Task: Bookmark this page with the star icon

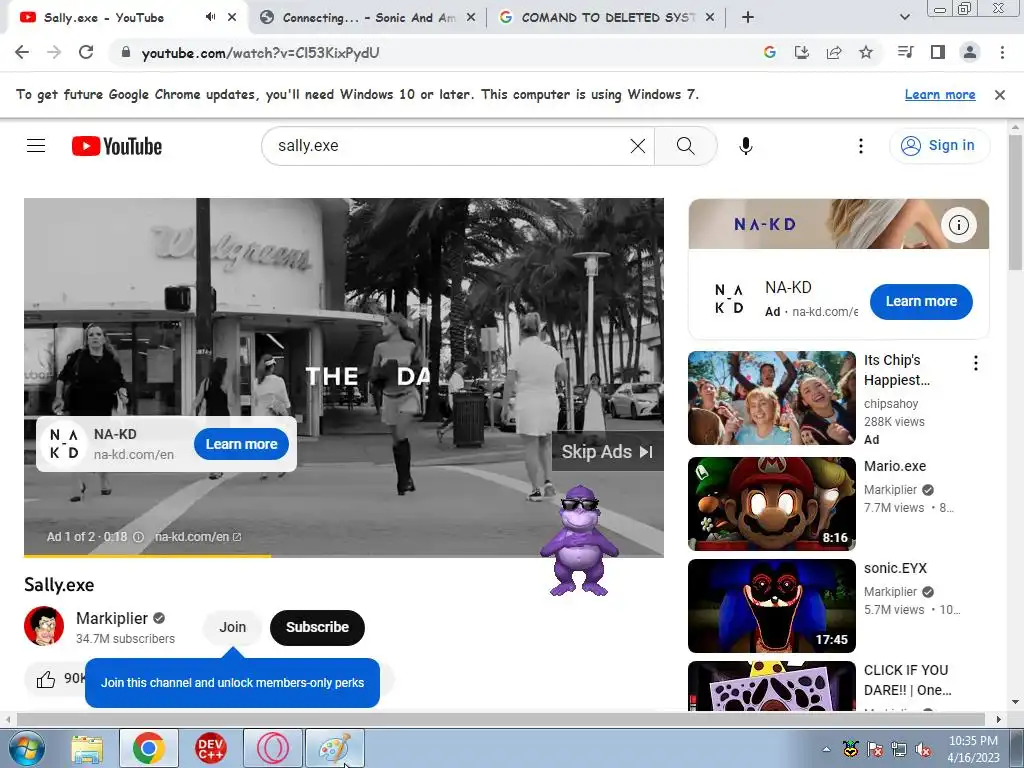Action: point(866,52)
